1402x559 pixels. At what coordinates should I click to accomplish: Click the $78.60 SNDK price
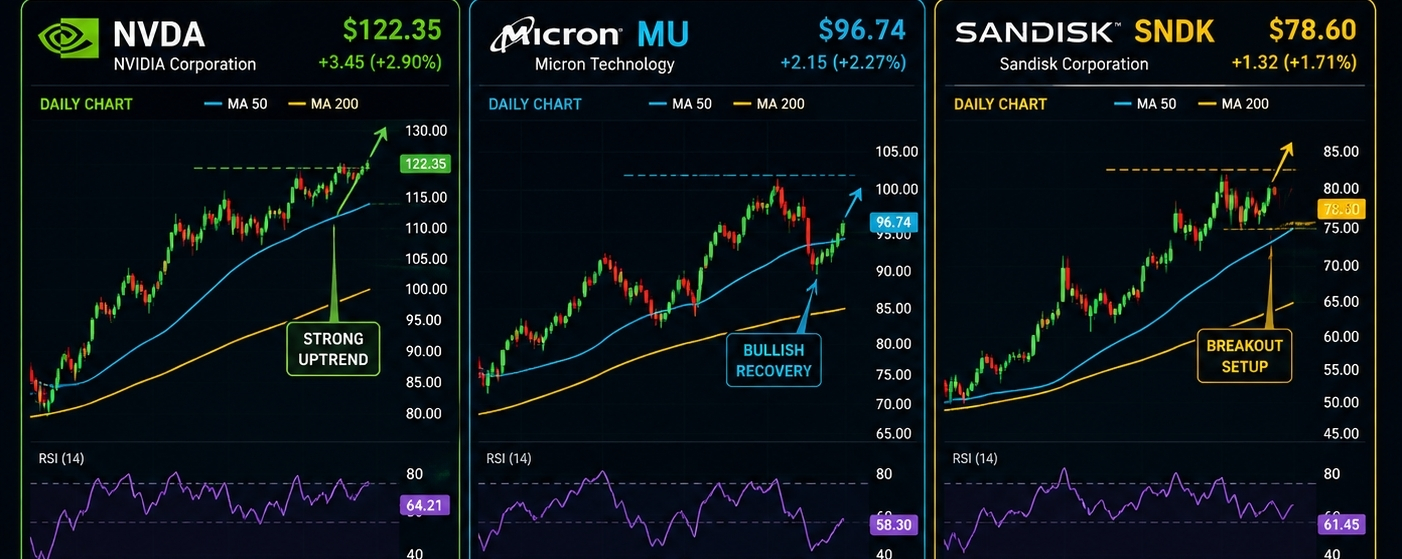point(1314,29)
